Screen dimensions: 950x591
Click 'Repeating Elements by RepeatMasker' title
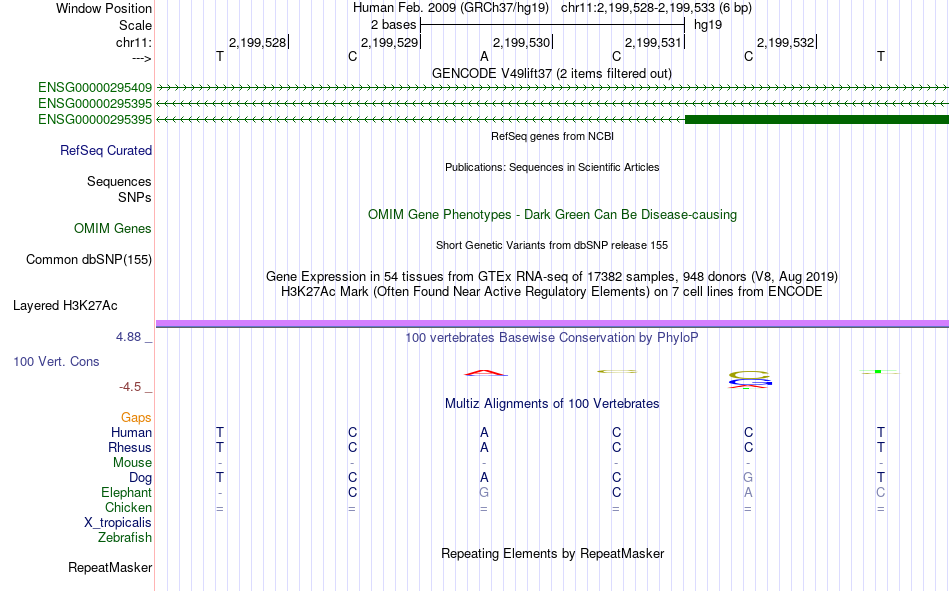click(x=552, y=553)
